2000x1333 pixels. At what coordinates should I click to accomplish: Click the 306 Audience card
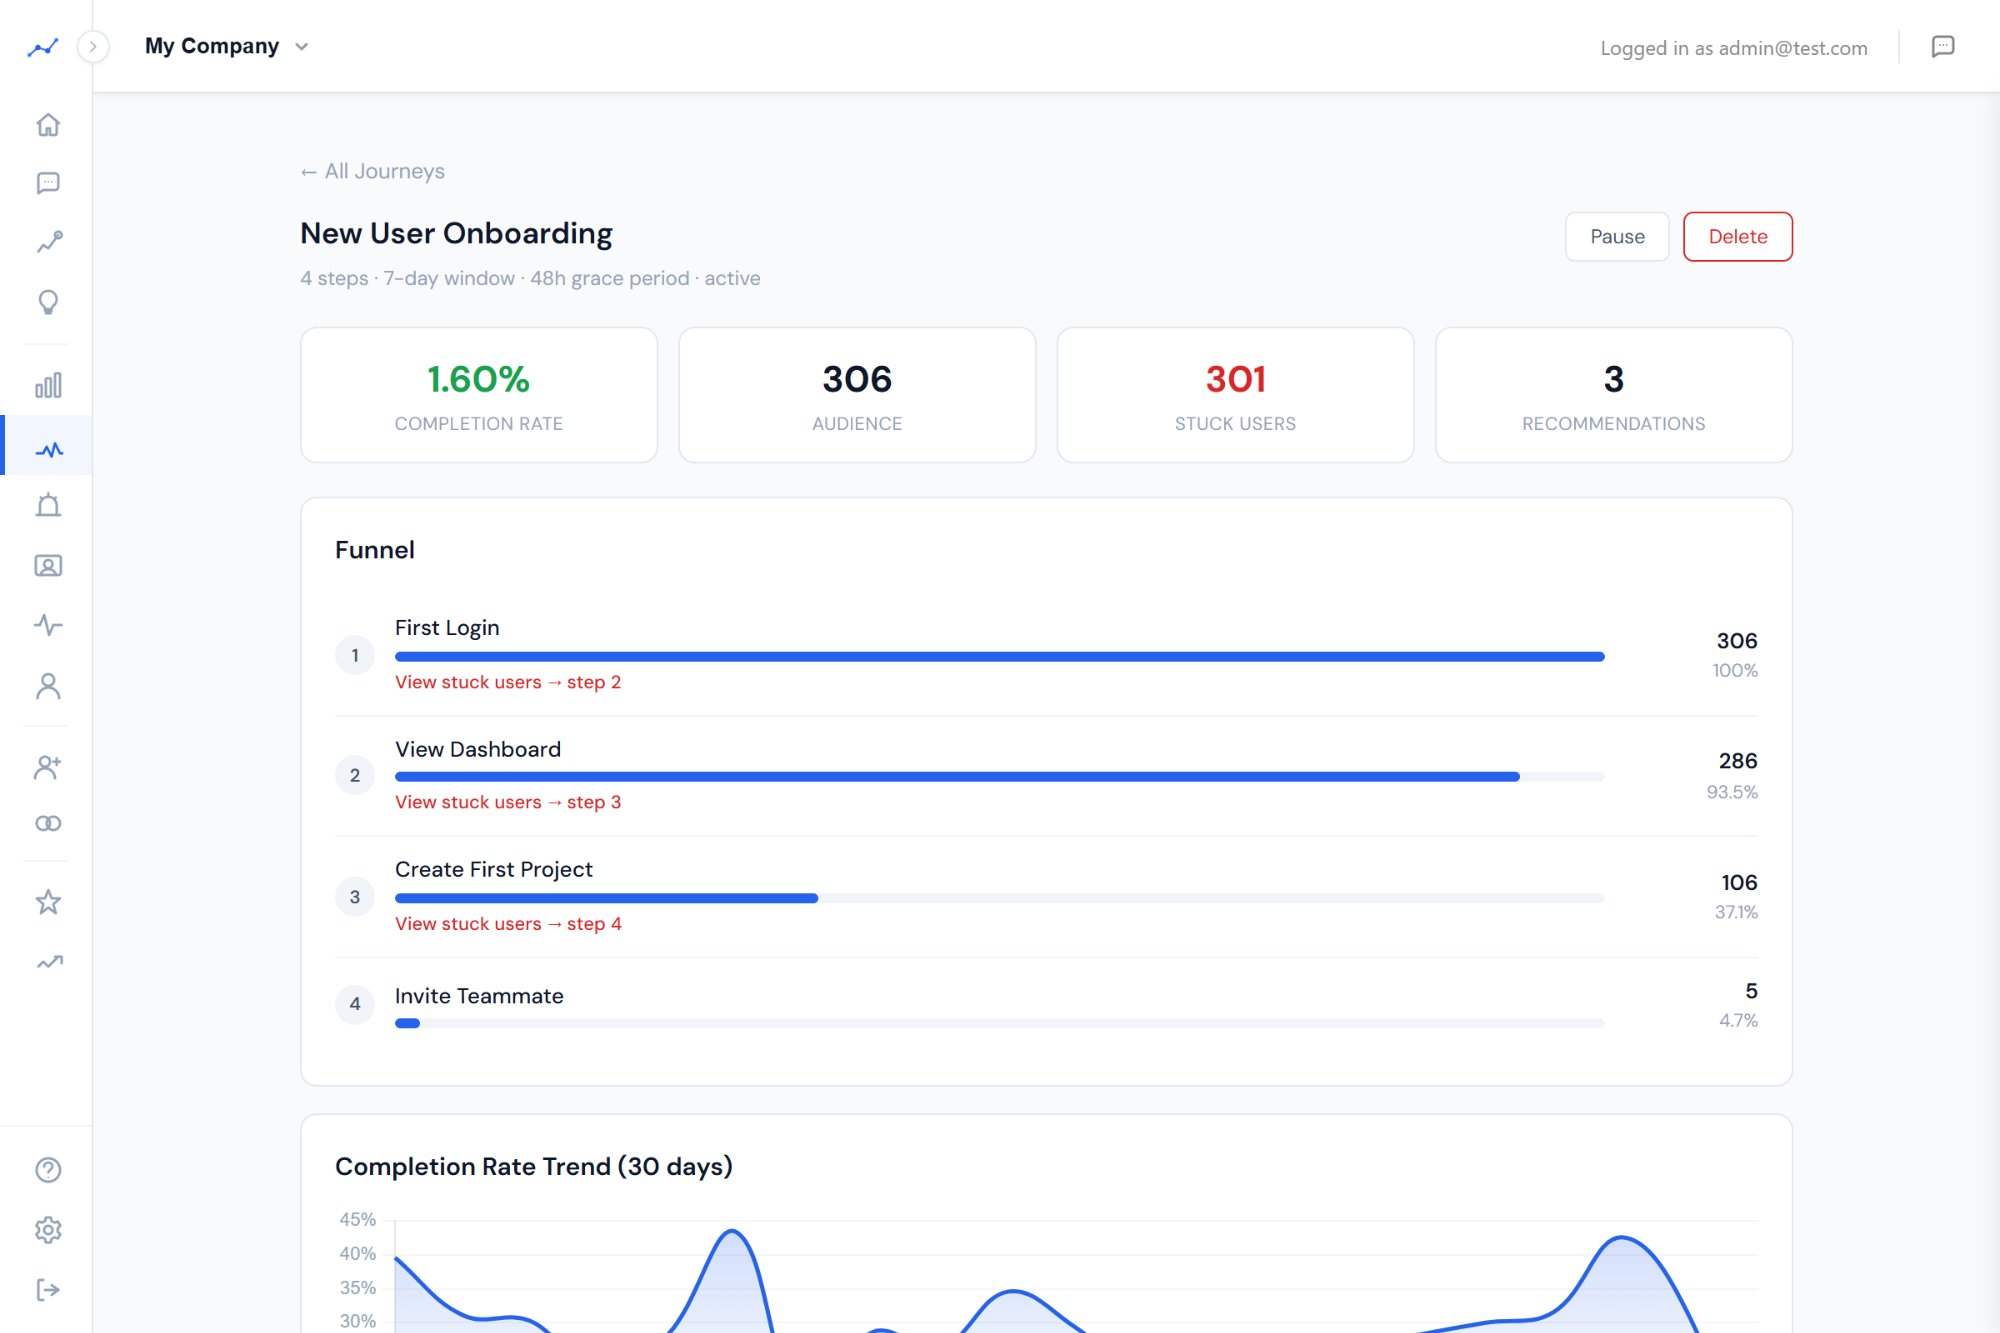coord(857,395)
